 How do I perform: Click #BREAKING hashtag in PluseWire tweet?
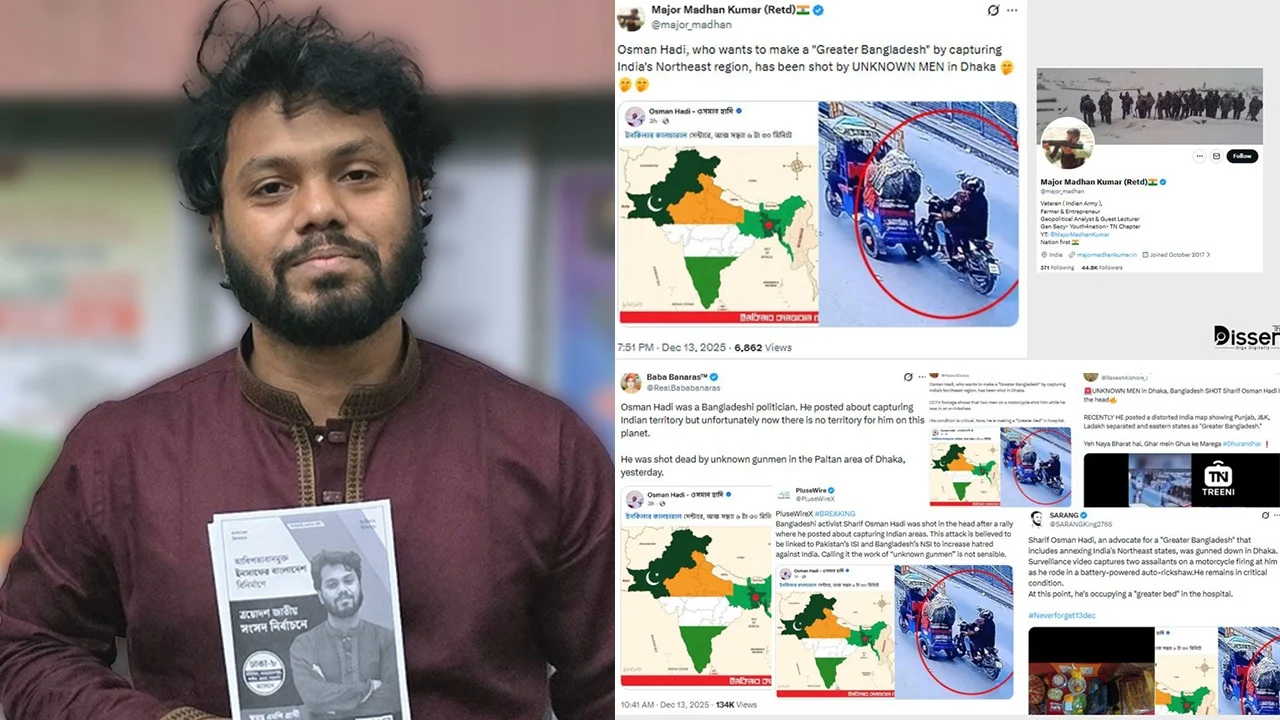click(835, 513)
